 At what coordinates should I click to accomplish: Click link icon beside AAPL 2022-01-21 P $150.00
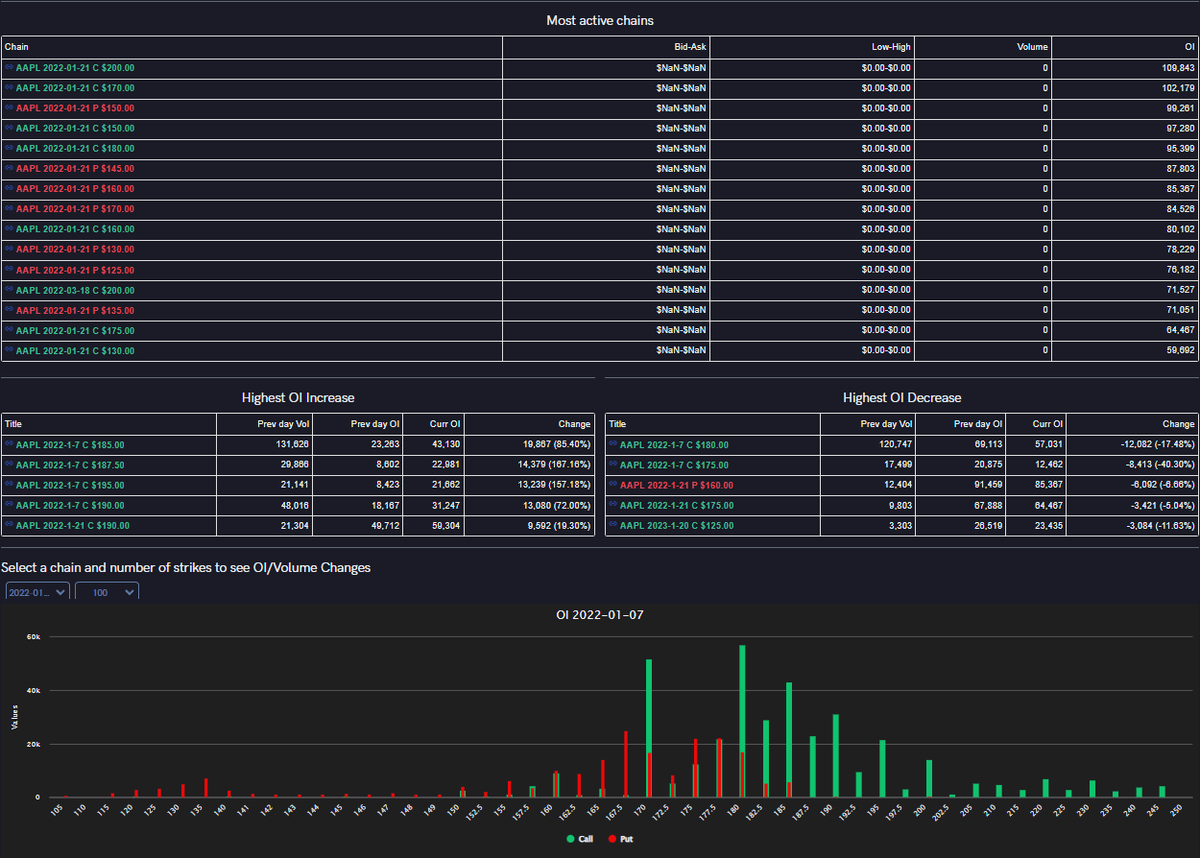9,108
